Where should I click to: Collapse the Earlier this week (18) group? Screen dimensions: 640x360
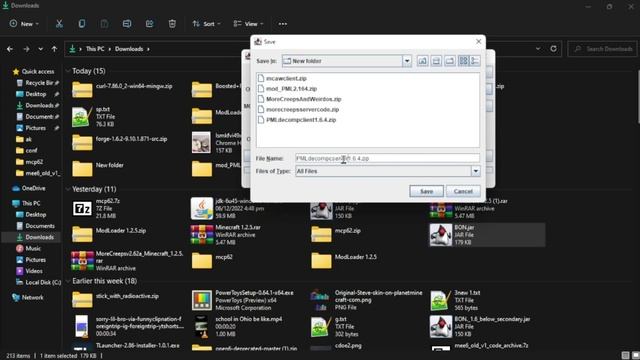coord(68,281)
